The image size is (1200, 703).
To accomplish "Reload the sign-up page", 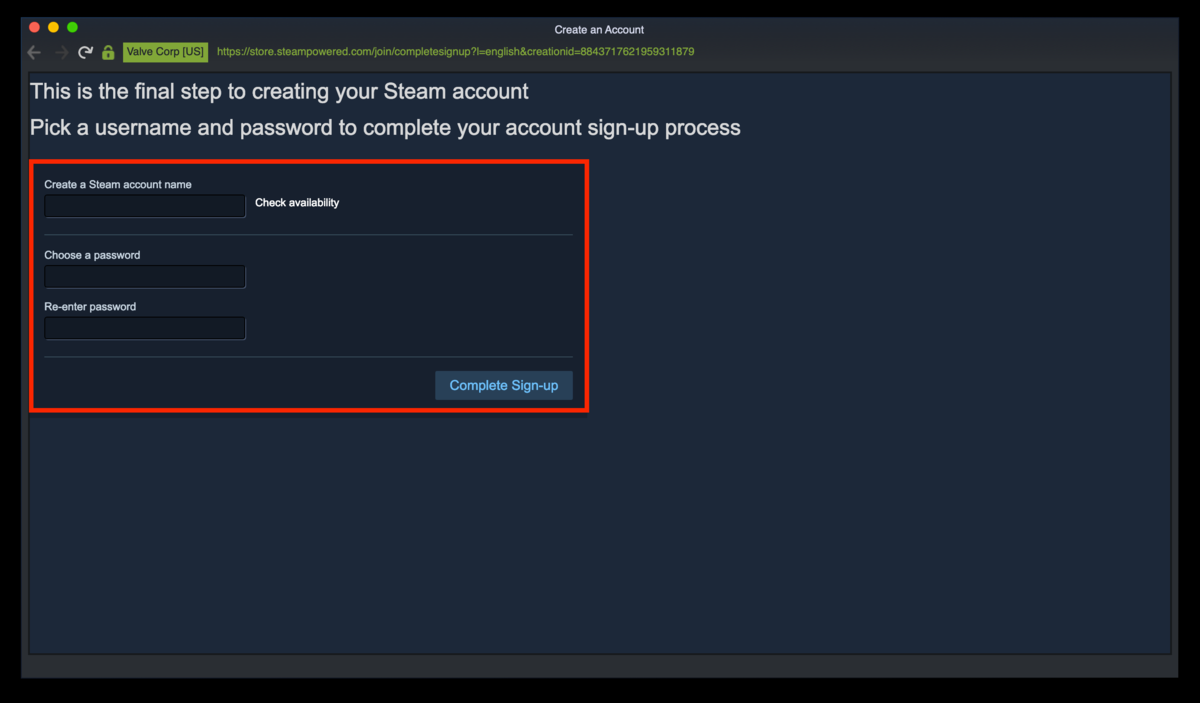I will [x=86, y=52].
